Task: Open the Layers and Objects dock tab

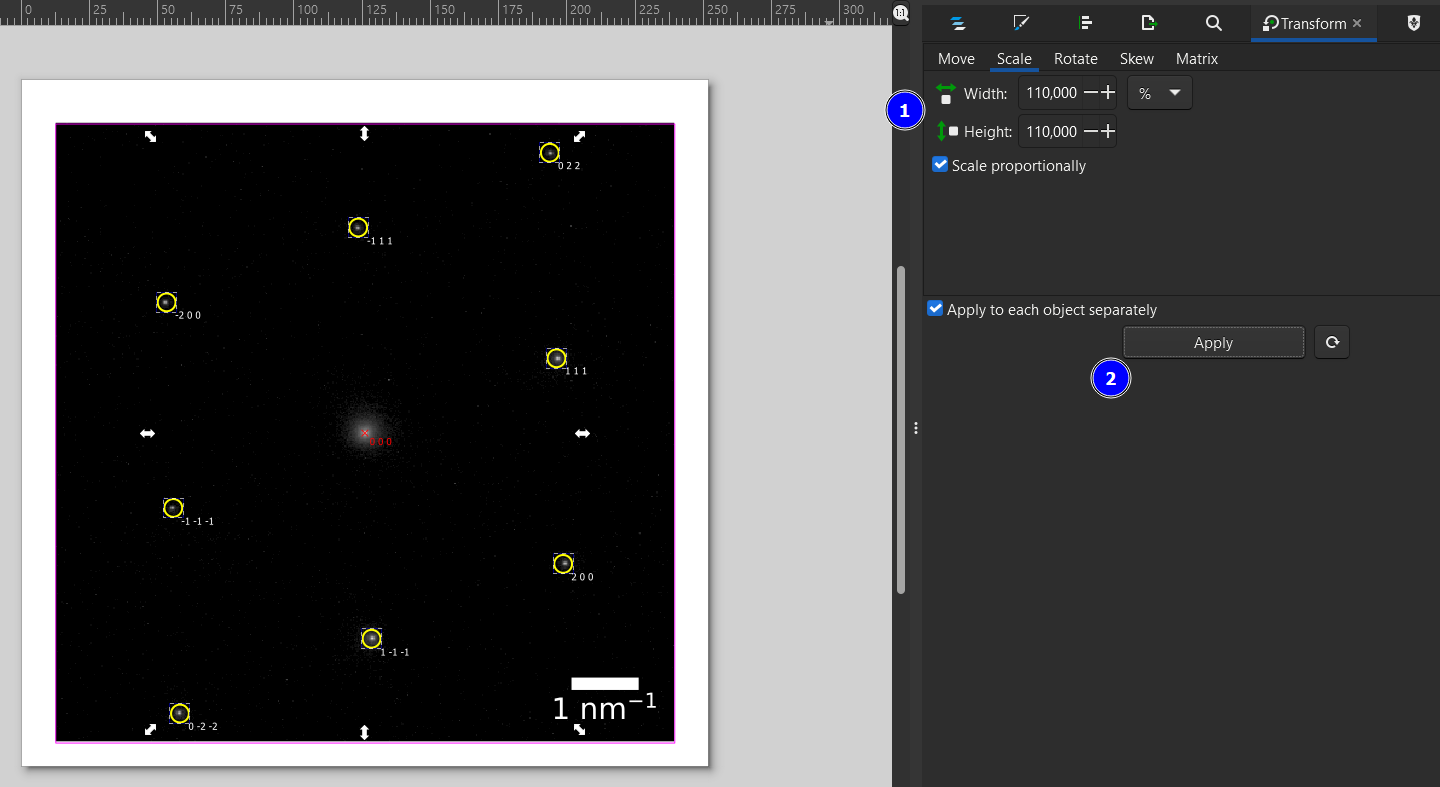Action: (x=957, y=23)
